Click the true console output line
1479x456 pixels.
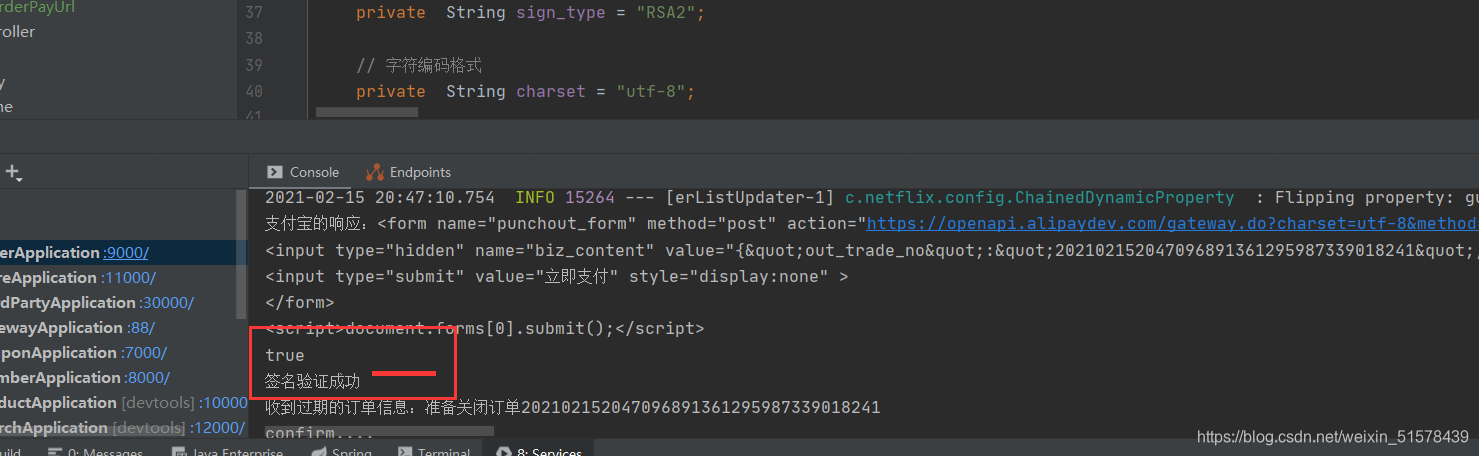(284, 355)
